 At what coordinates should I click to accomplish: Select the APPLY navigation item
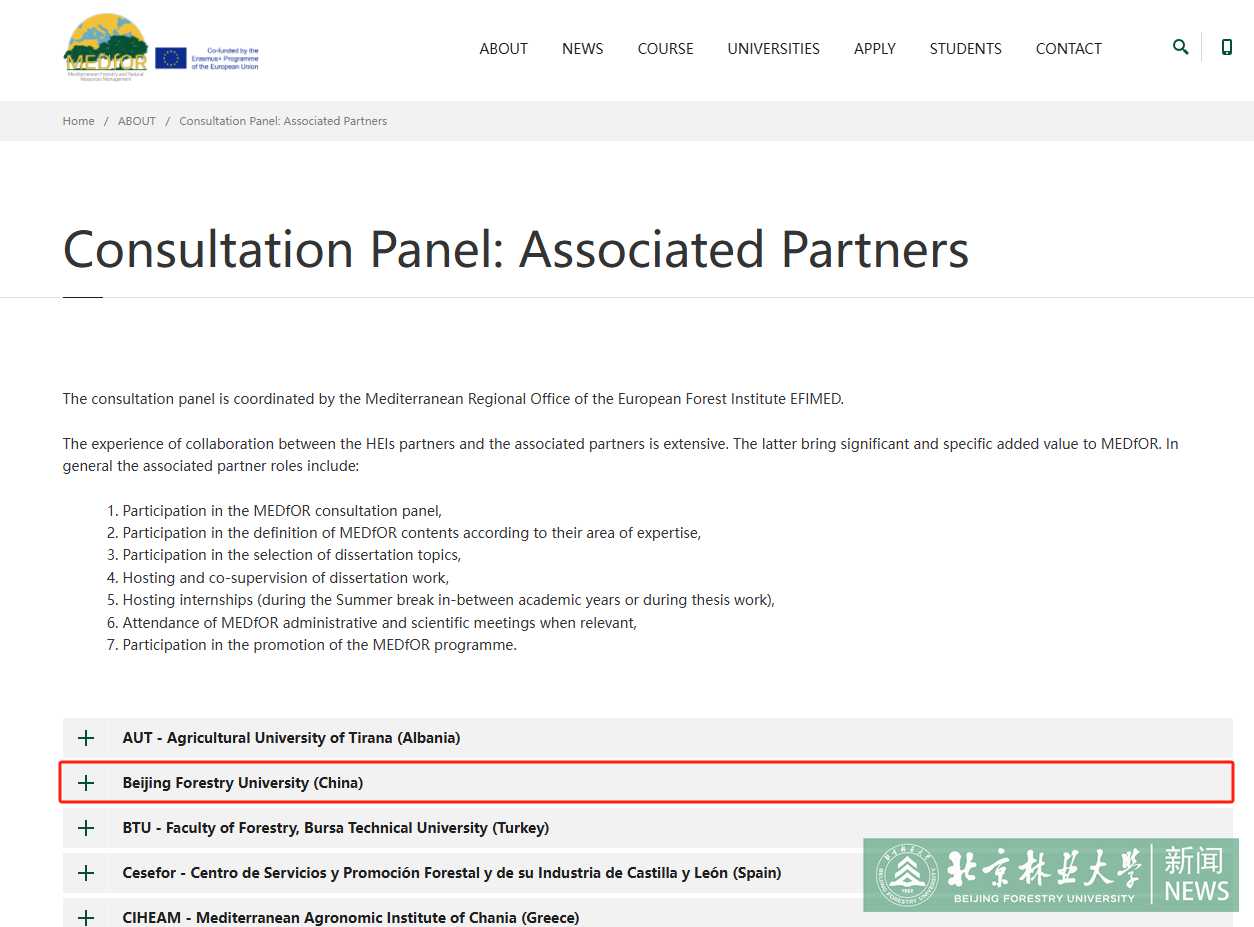[874, 49]
